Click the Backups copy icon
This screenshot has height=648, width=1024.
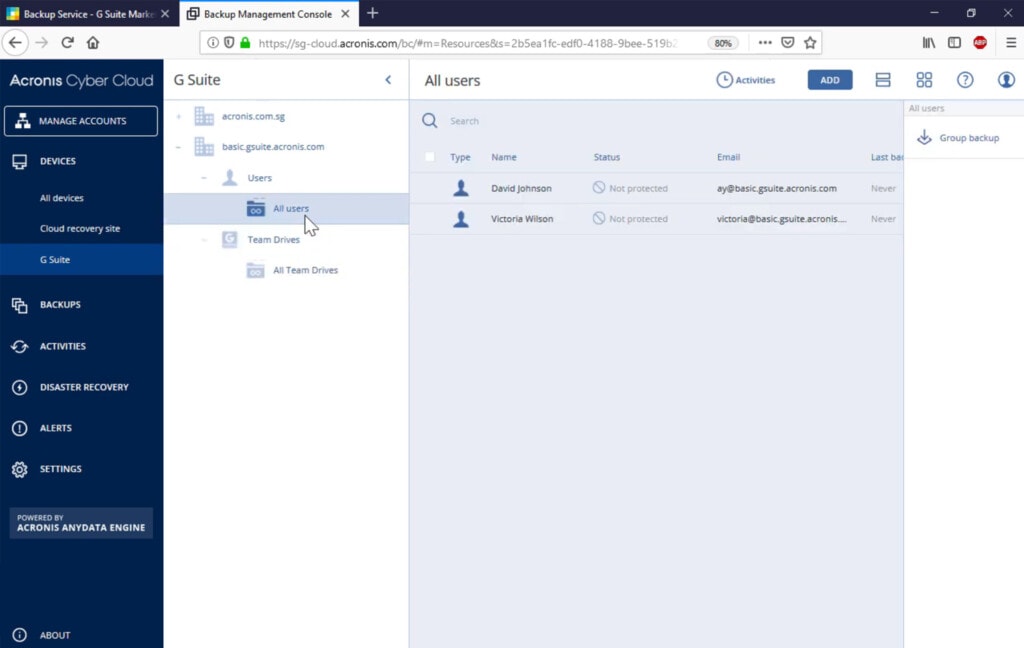coord(20,305)
